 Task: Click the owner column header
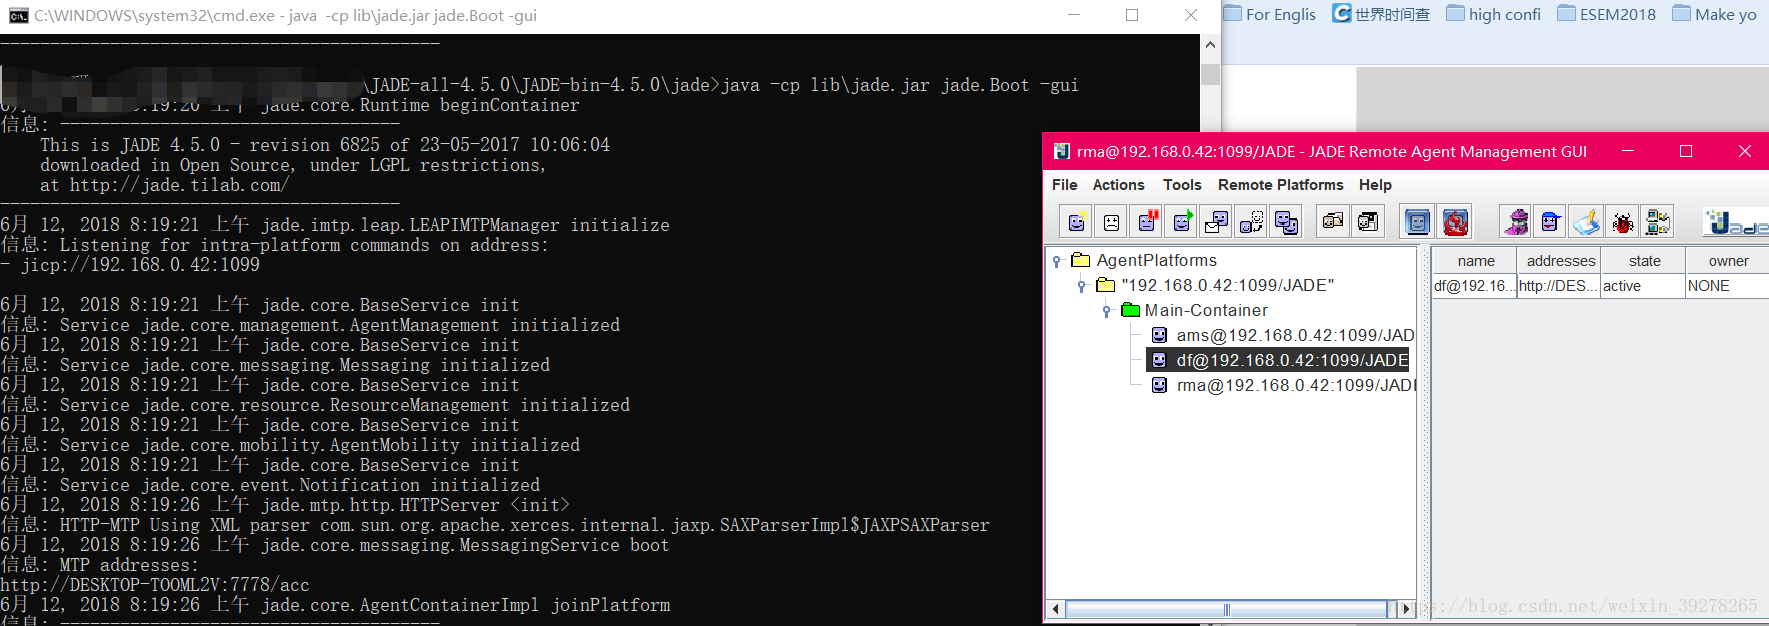(x=1728, y=261)
